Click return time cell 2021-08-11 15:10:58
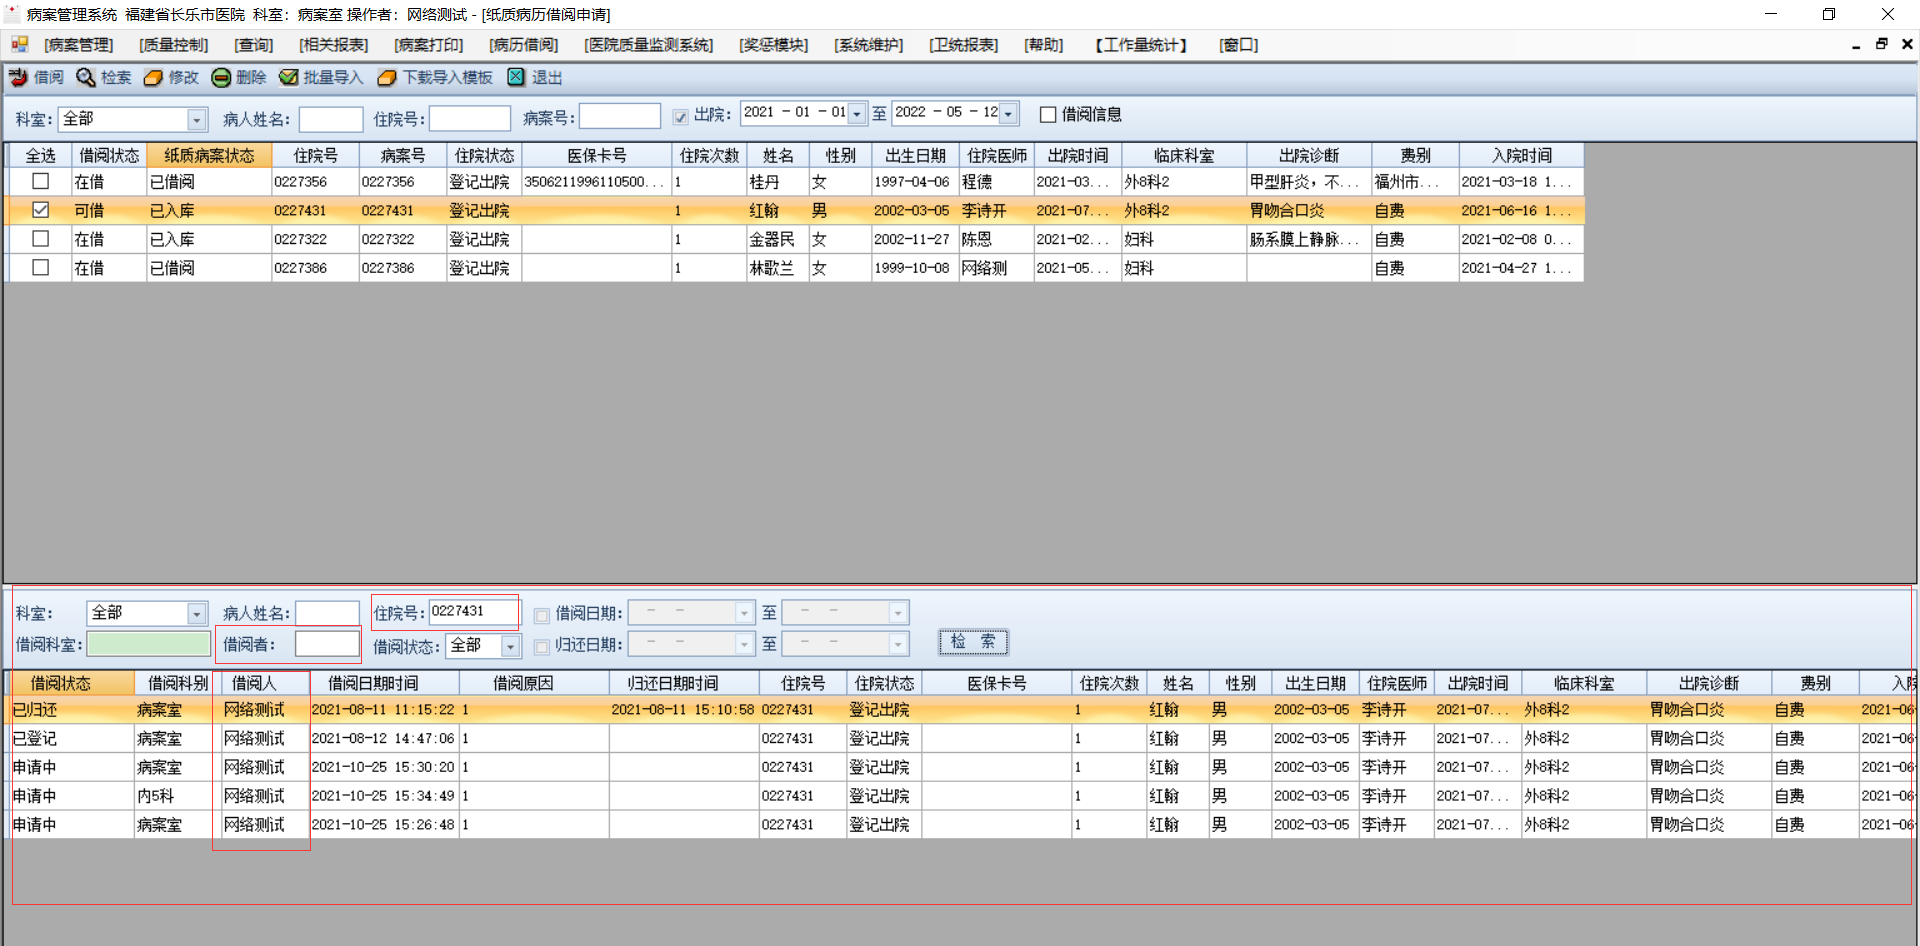The image size is (1920, 946). click(684, 710)
